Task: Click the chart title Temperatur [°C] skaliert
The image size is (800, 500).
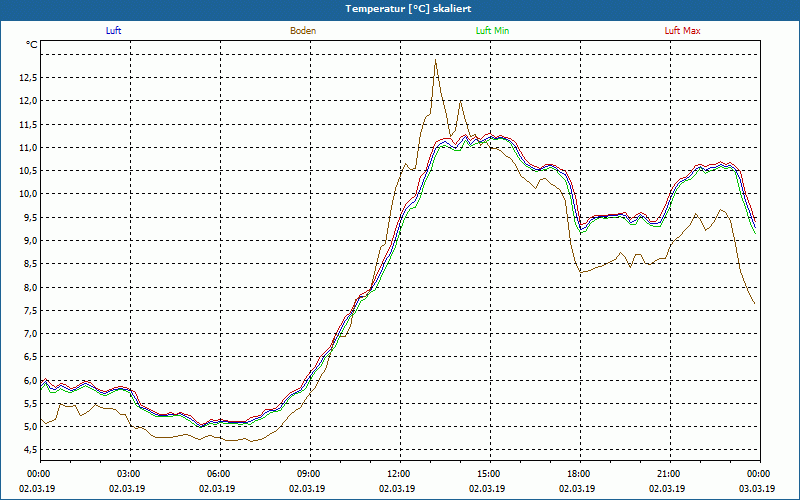Action: click(x=408, y=9)
